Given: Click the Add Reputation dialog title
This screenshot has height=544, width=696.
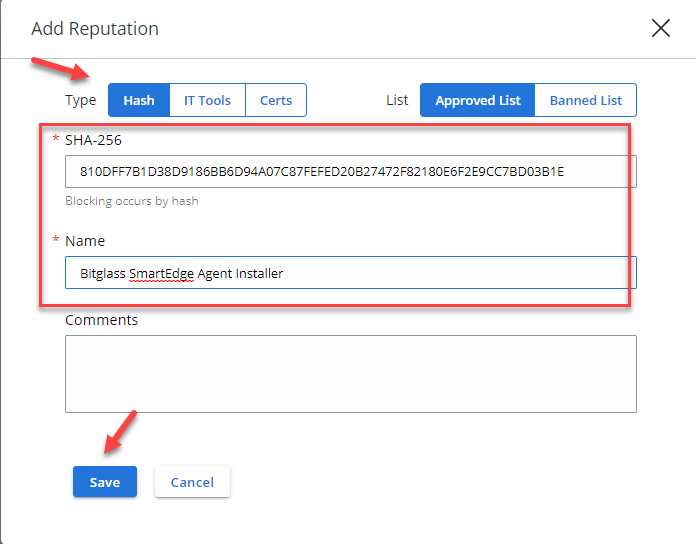Looking at the screenshot, I should (x=95, y=29).
